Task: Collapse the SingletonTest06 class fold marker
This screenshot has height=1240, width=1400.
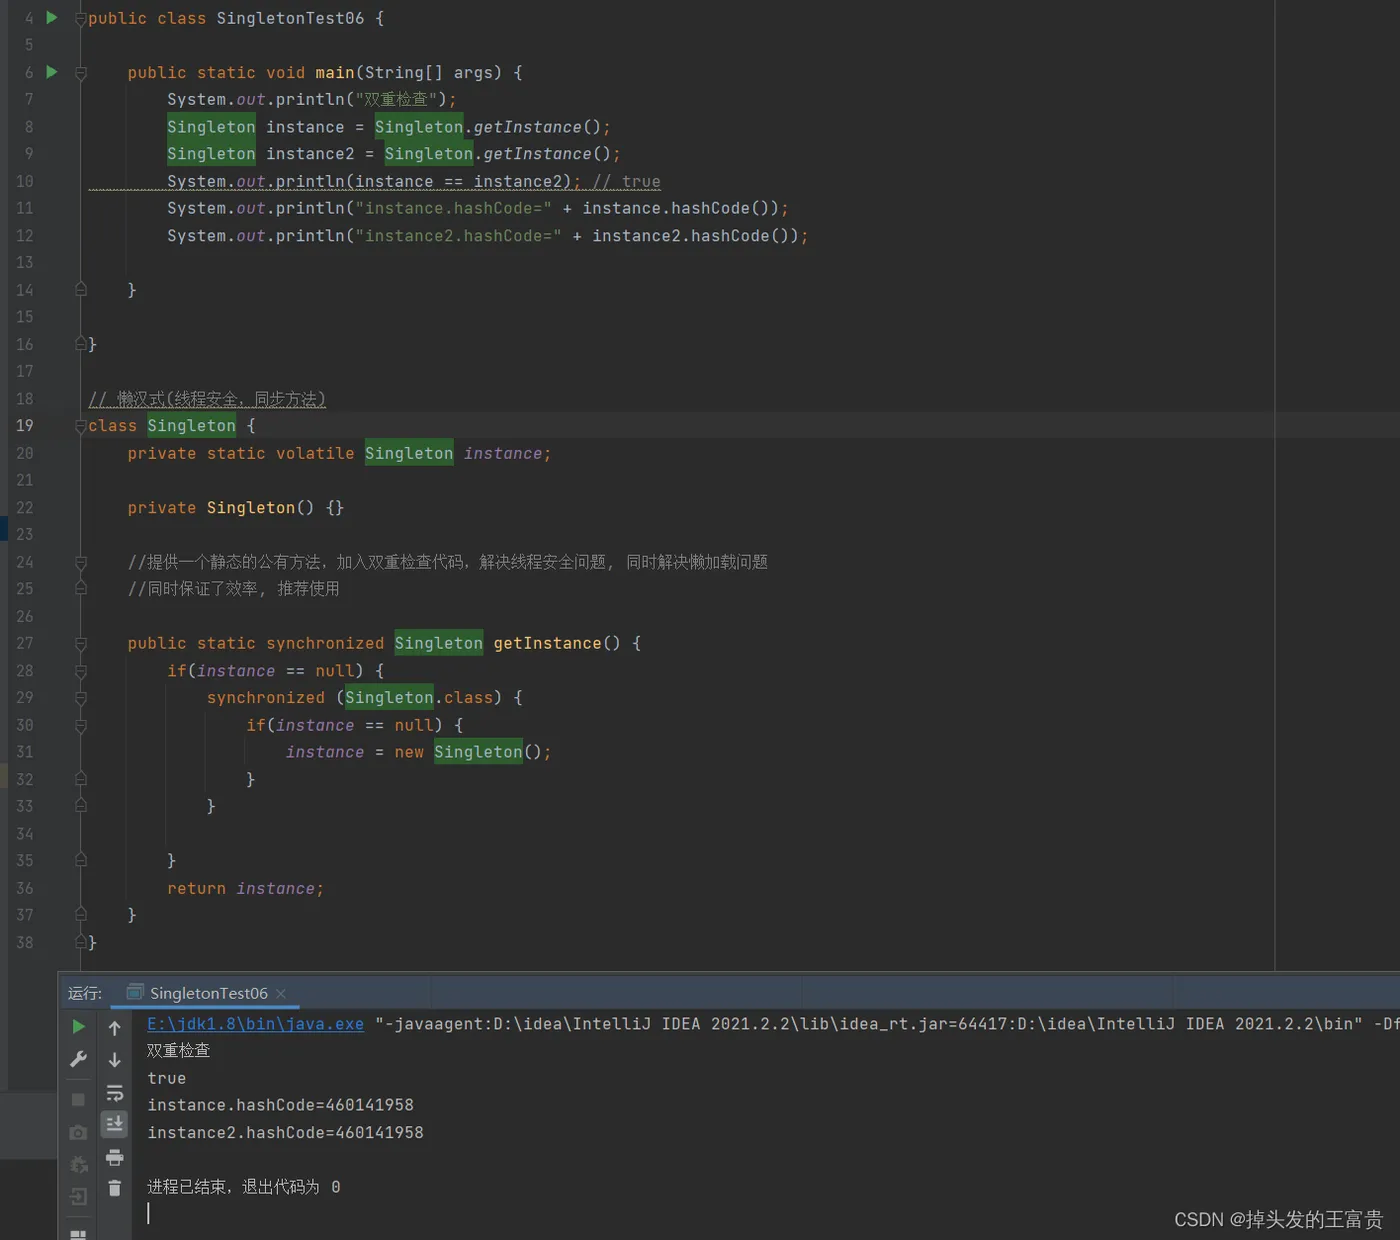Action: pyautogui.click(x=81, y=19)
